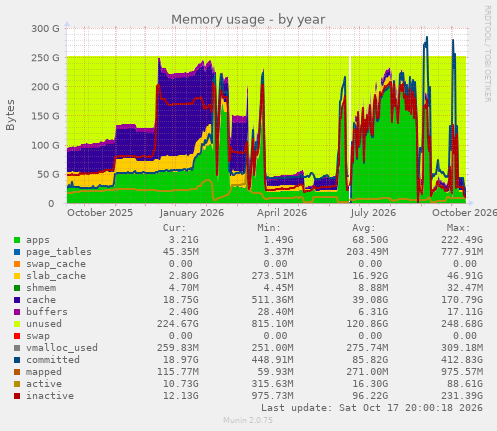497x431 pixels.
Task: Click committed average value 85.82G
Action: pyautogui.click(x=370, y=360)
